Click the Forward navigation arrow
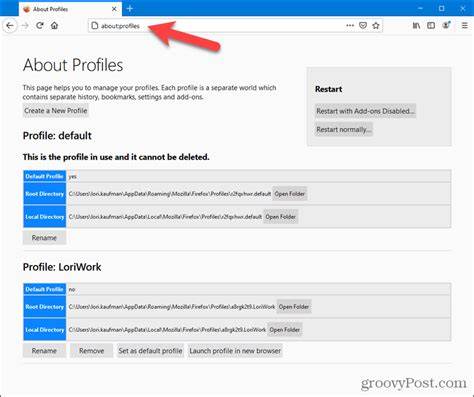 (25, 26)
